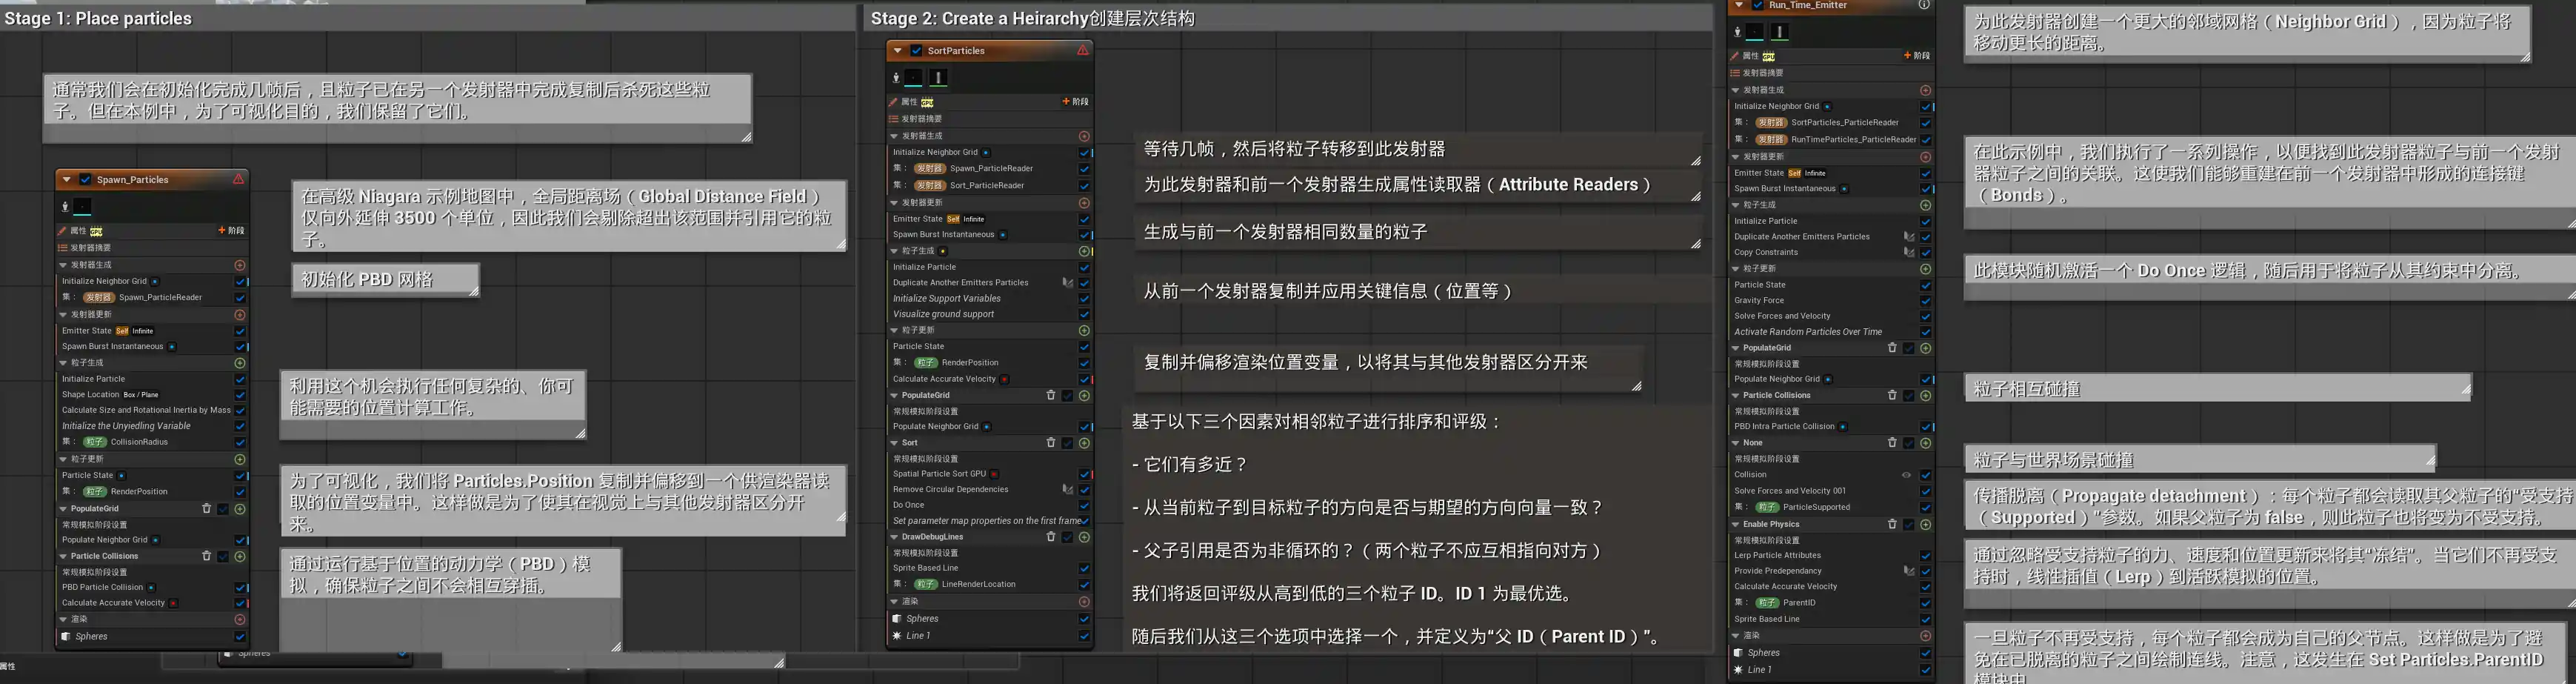The height and width of the screenshot is (684, 2576).
Task: Click 阶段 add stage button in SortParticles
Action: pyautogui.click(x=1075, y=102)
